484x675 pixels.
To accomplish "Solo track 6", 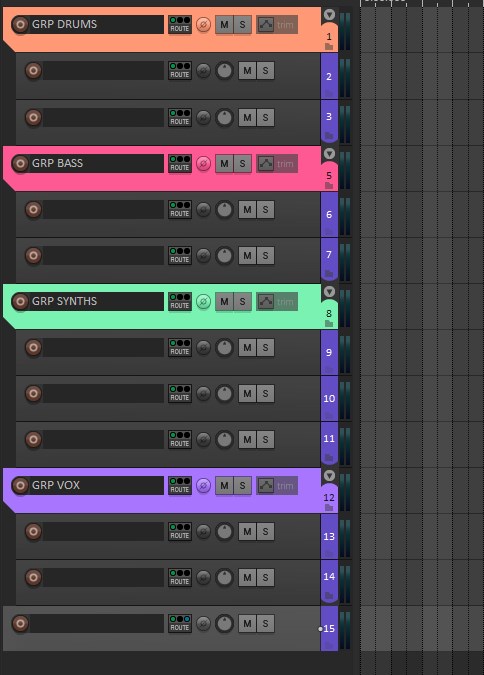I will tap(266, 210).
